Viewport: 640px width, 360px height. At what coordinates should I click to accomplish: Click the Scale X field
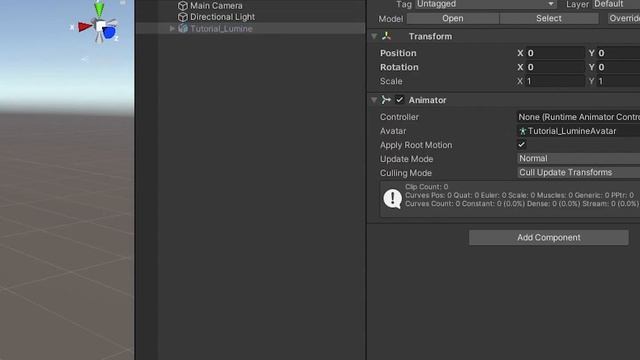pos(555,81)
